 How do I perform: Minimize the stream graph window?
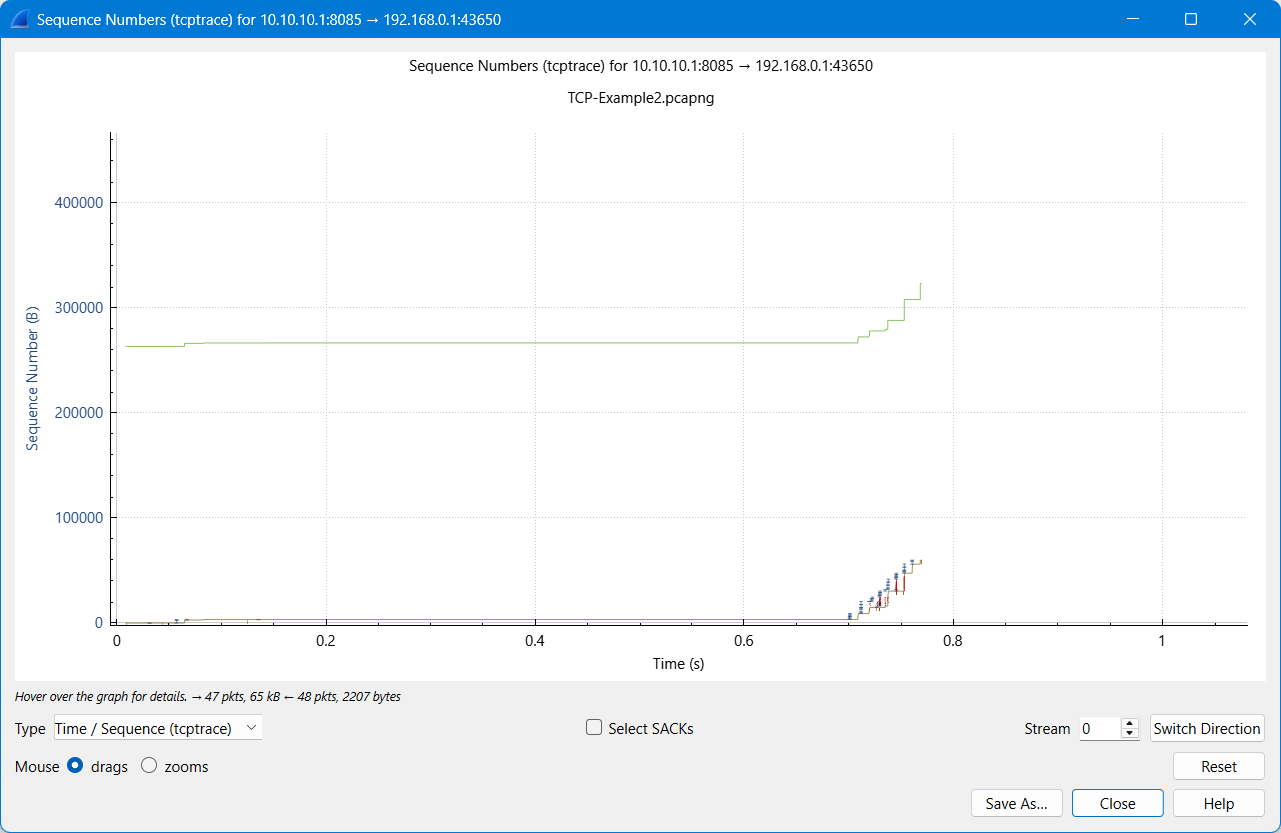point(1132,19)
